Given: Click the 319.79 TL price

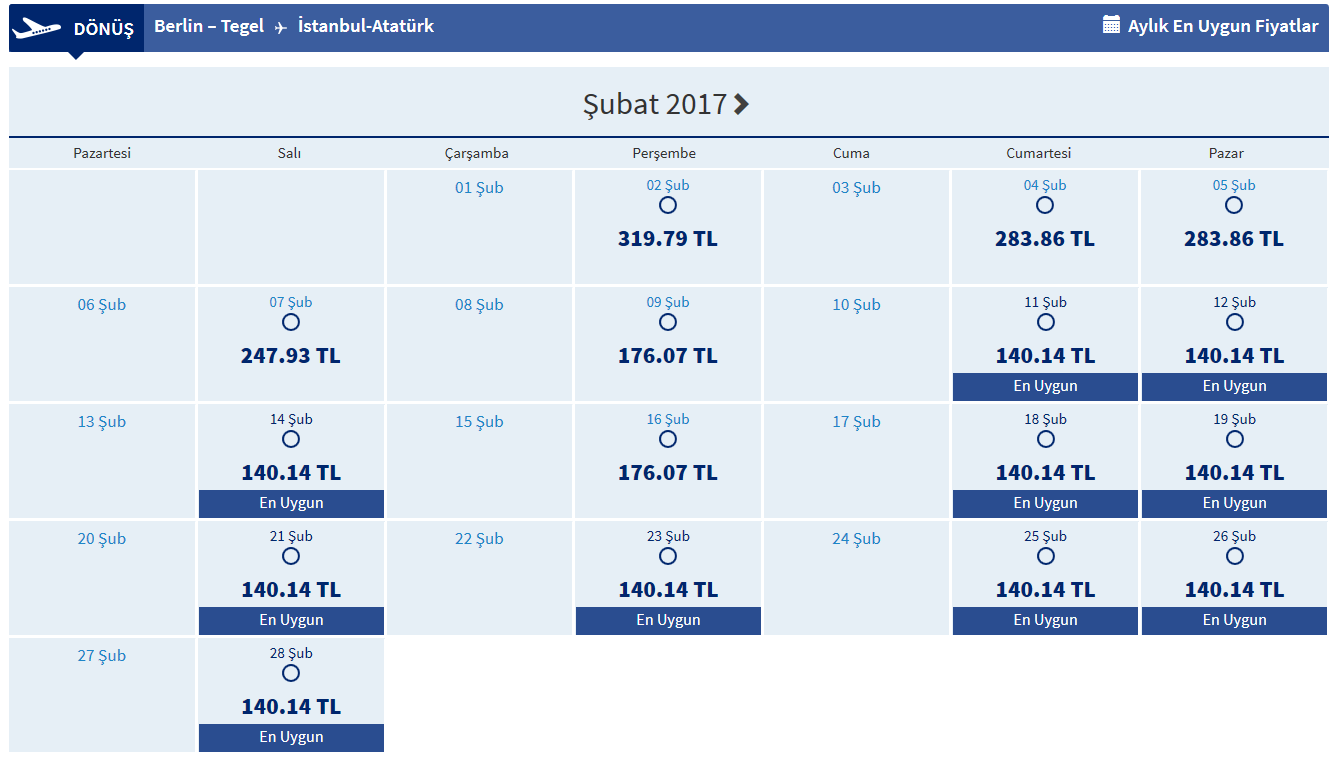Looking at the screenshot, I should coord(668,239).
